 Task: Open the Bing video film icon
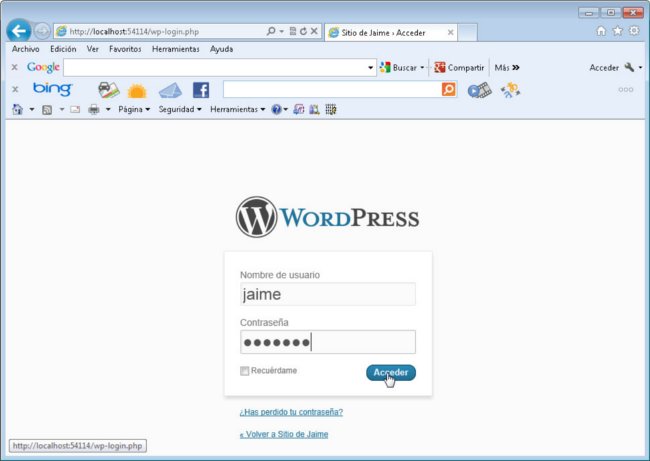coord(480,90)
